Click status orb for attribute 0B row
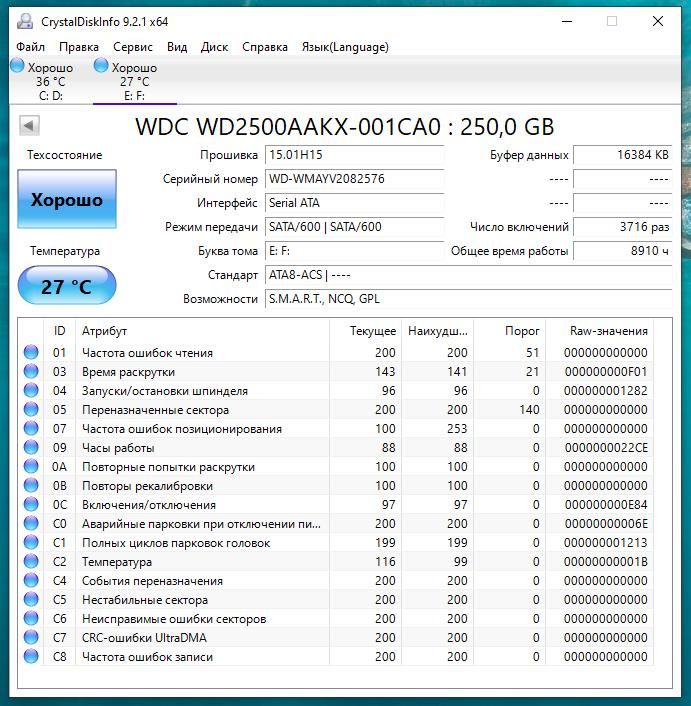 tap(31, 485)
